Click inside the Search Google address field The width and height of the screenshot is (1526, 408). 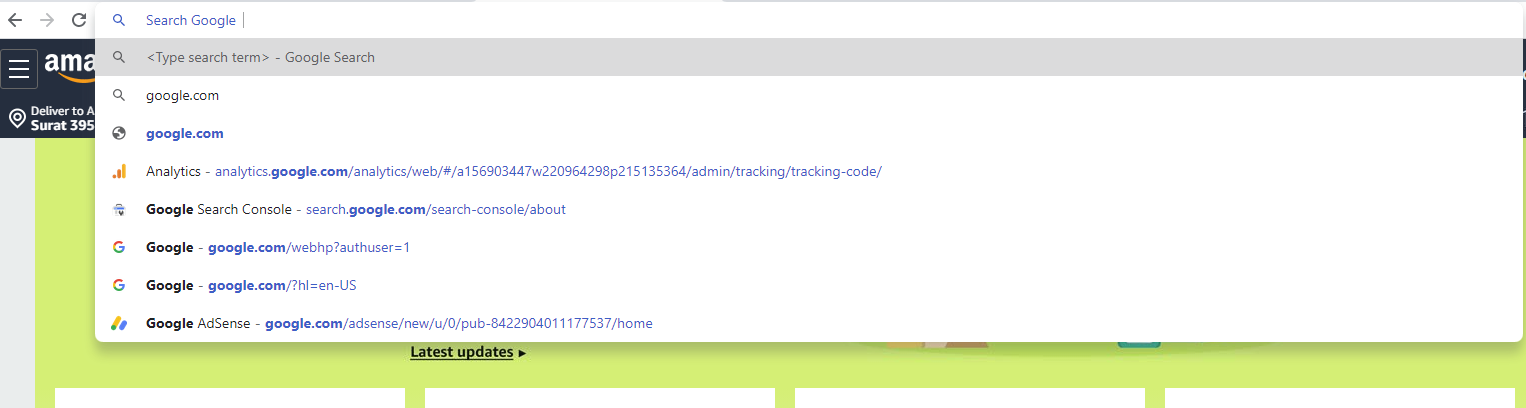(809, 20)
